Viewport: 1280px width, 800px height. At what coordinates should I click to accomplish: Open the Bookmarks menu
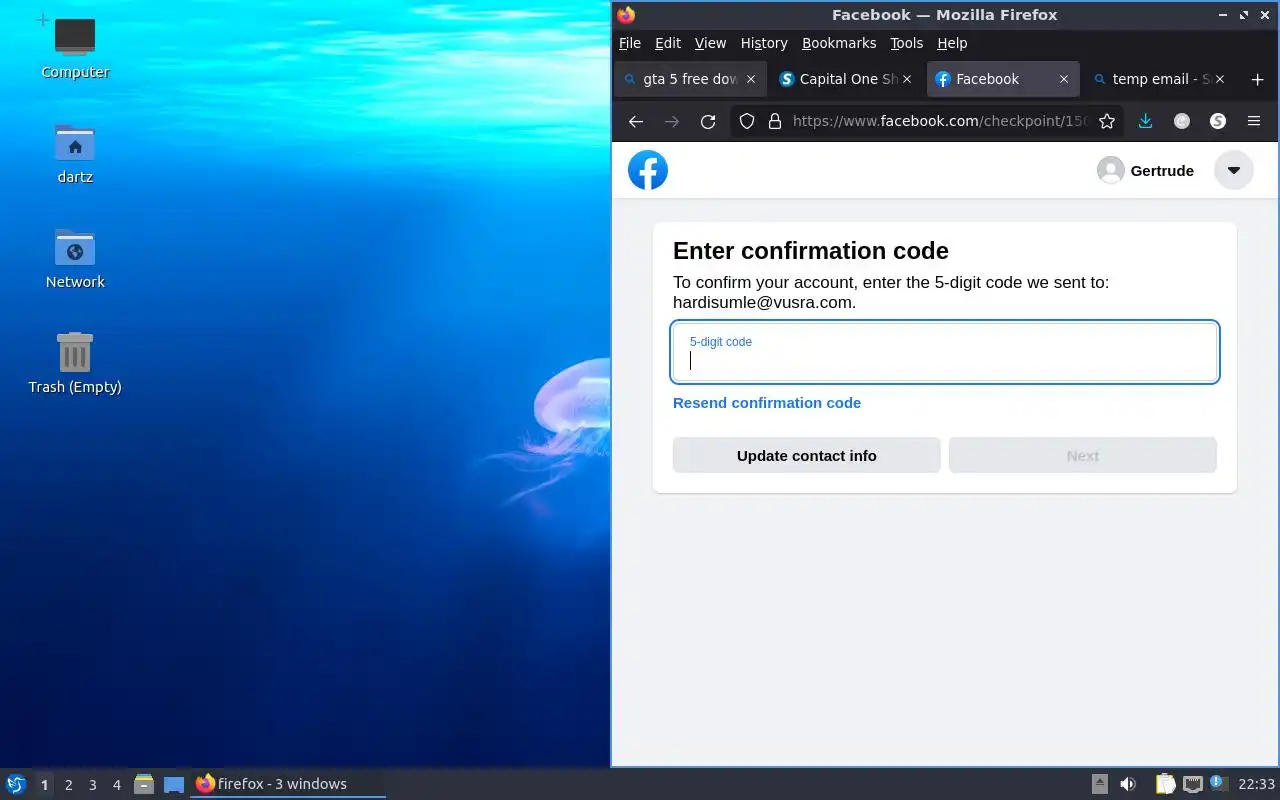coord(839,43)
